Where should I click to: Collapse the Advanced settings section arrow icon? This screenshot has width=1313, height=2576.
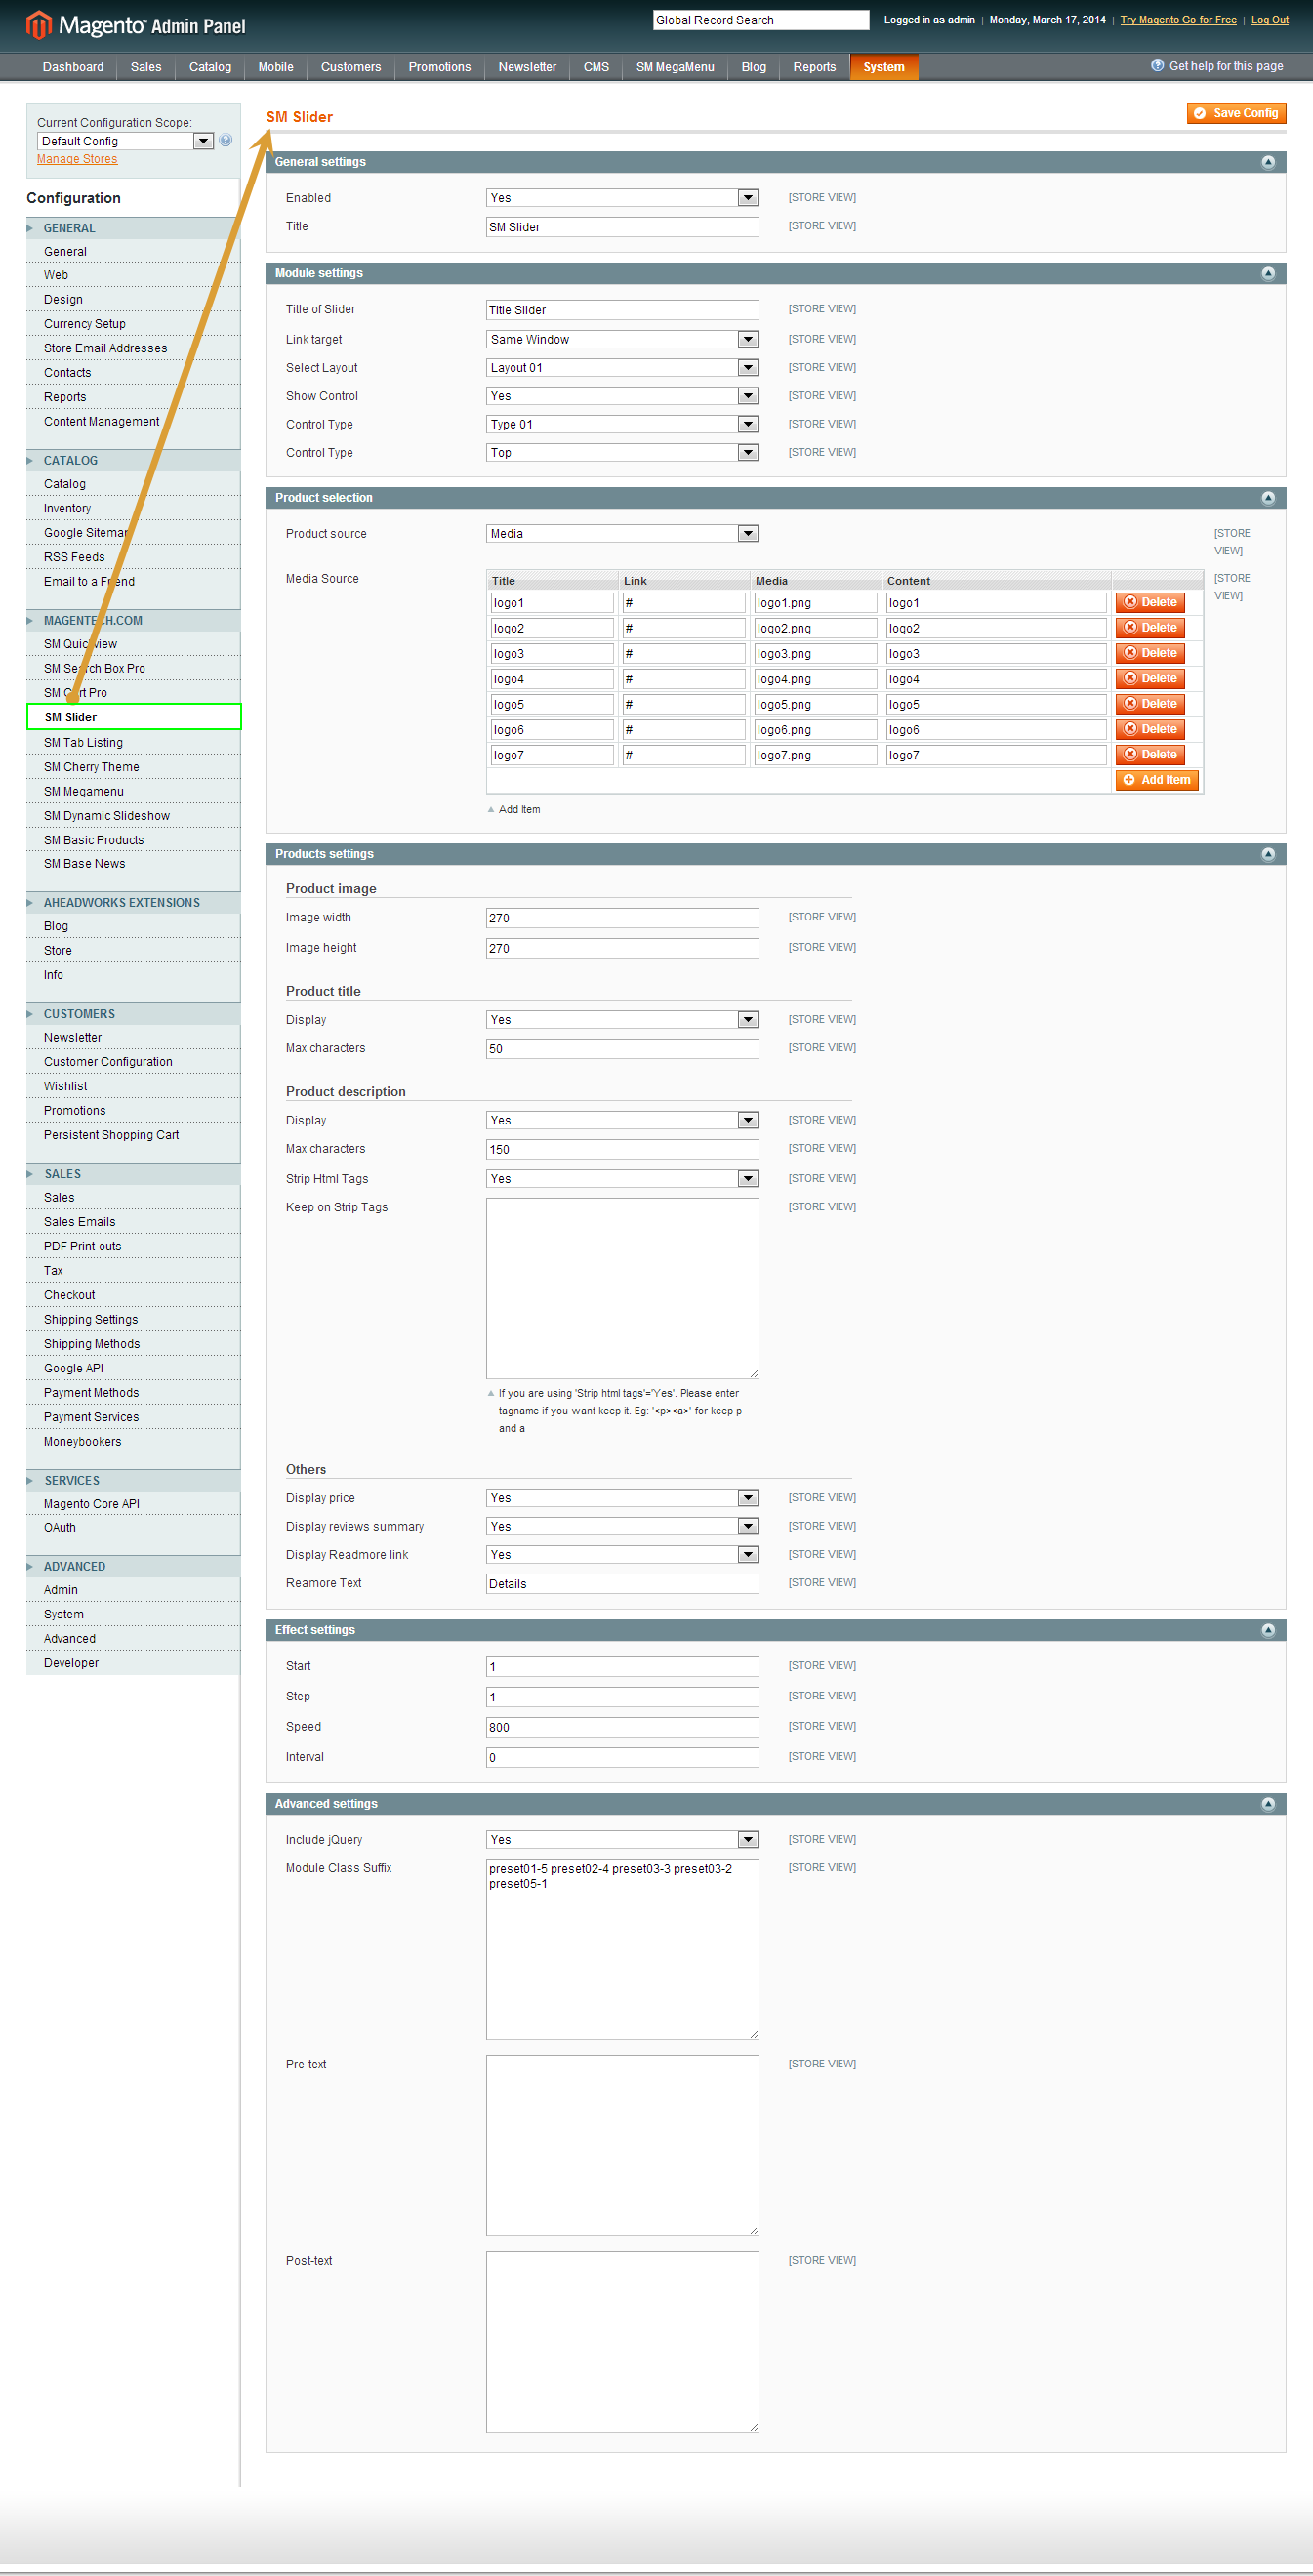click(1268, 1804)
